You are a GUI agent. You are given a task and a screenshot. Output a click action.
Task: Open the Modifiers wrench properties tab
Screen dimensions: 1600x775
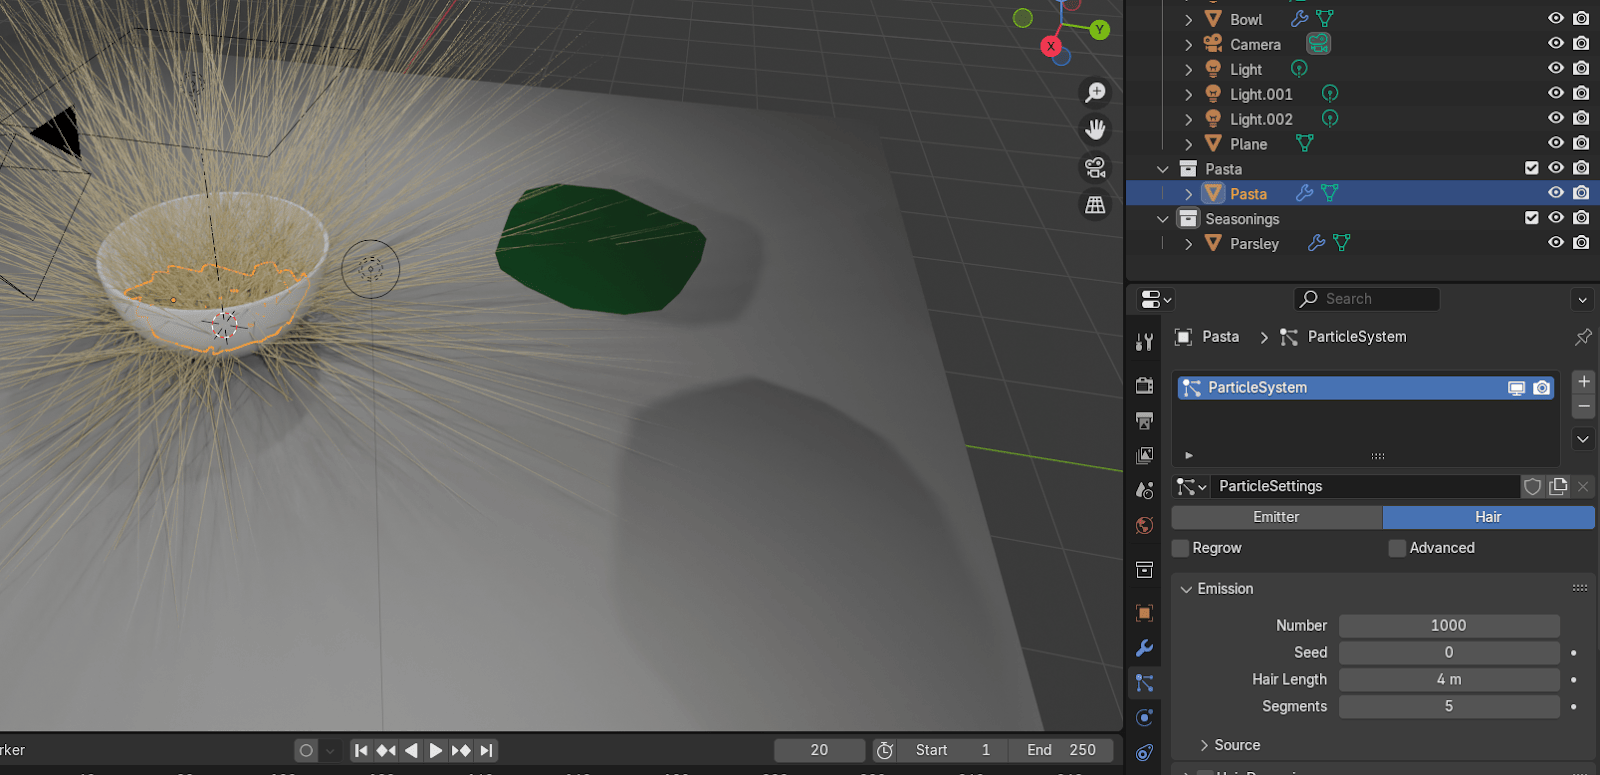(x=1145, y=648)
